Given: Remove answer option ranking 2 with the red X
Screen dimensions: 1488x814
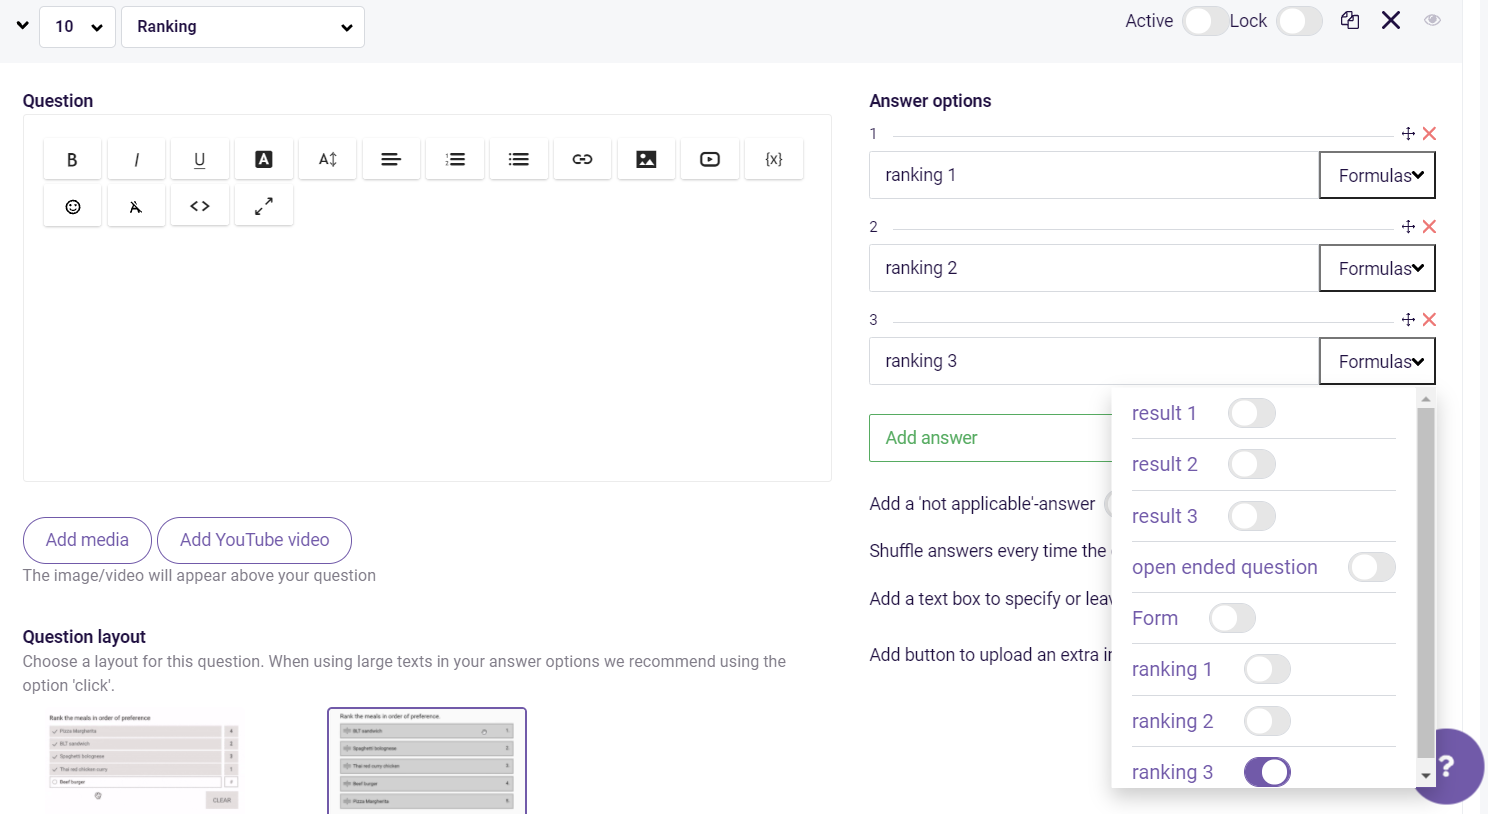Looking at the screenshot, I should pos(1429,226).
